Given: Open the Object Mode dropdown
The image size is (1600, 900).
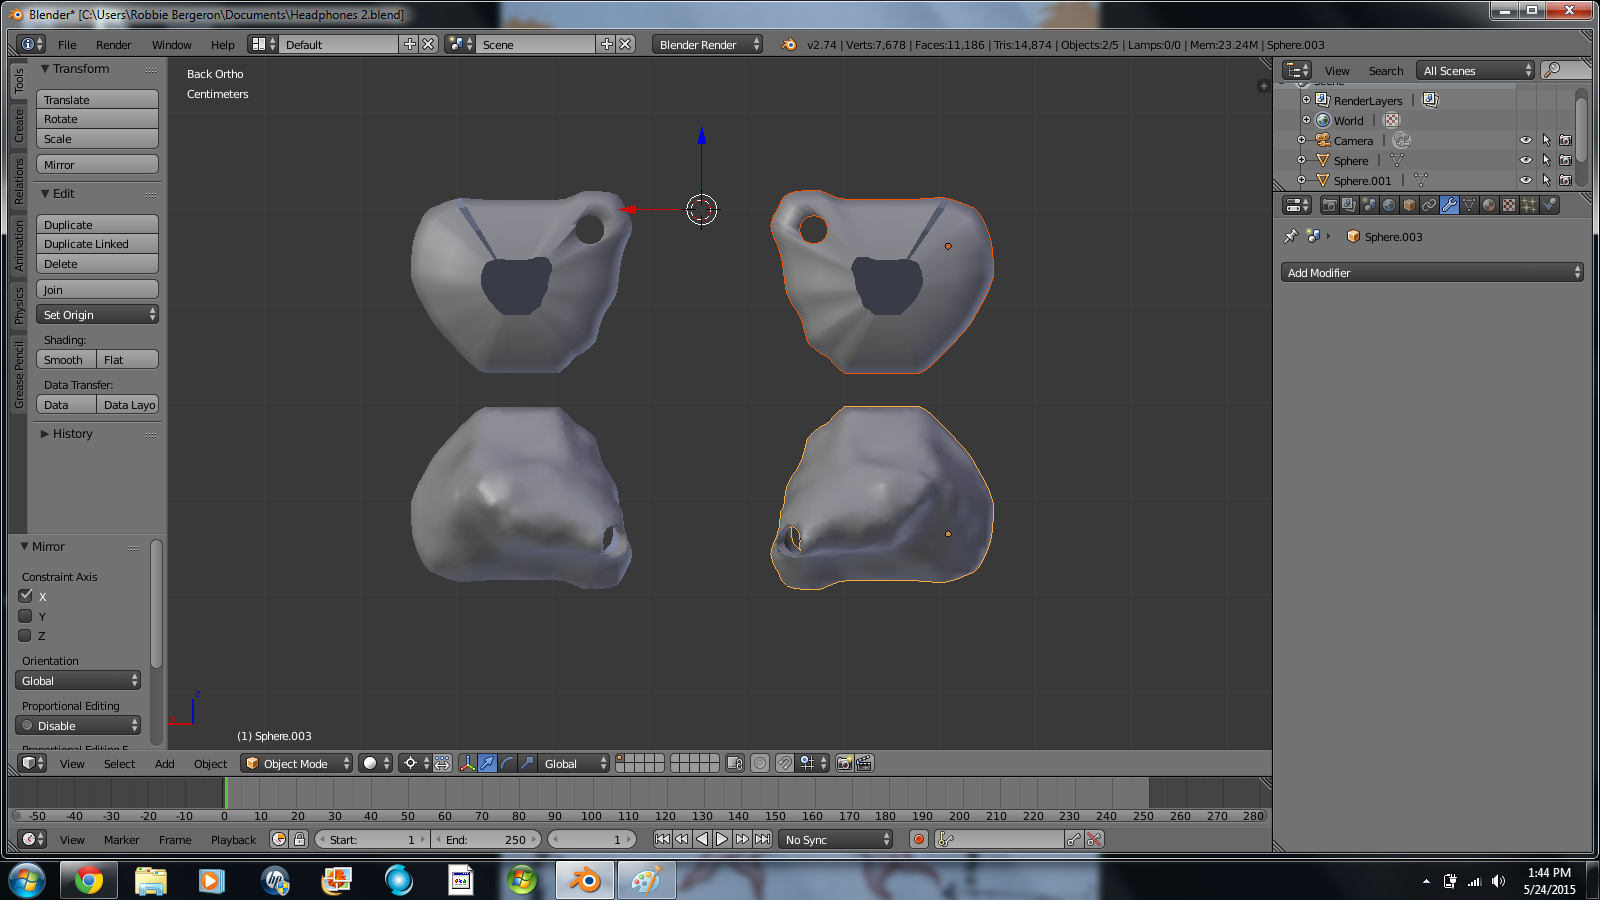Looking at the screenshot, I should [x=297, y=763].
